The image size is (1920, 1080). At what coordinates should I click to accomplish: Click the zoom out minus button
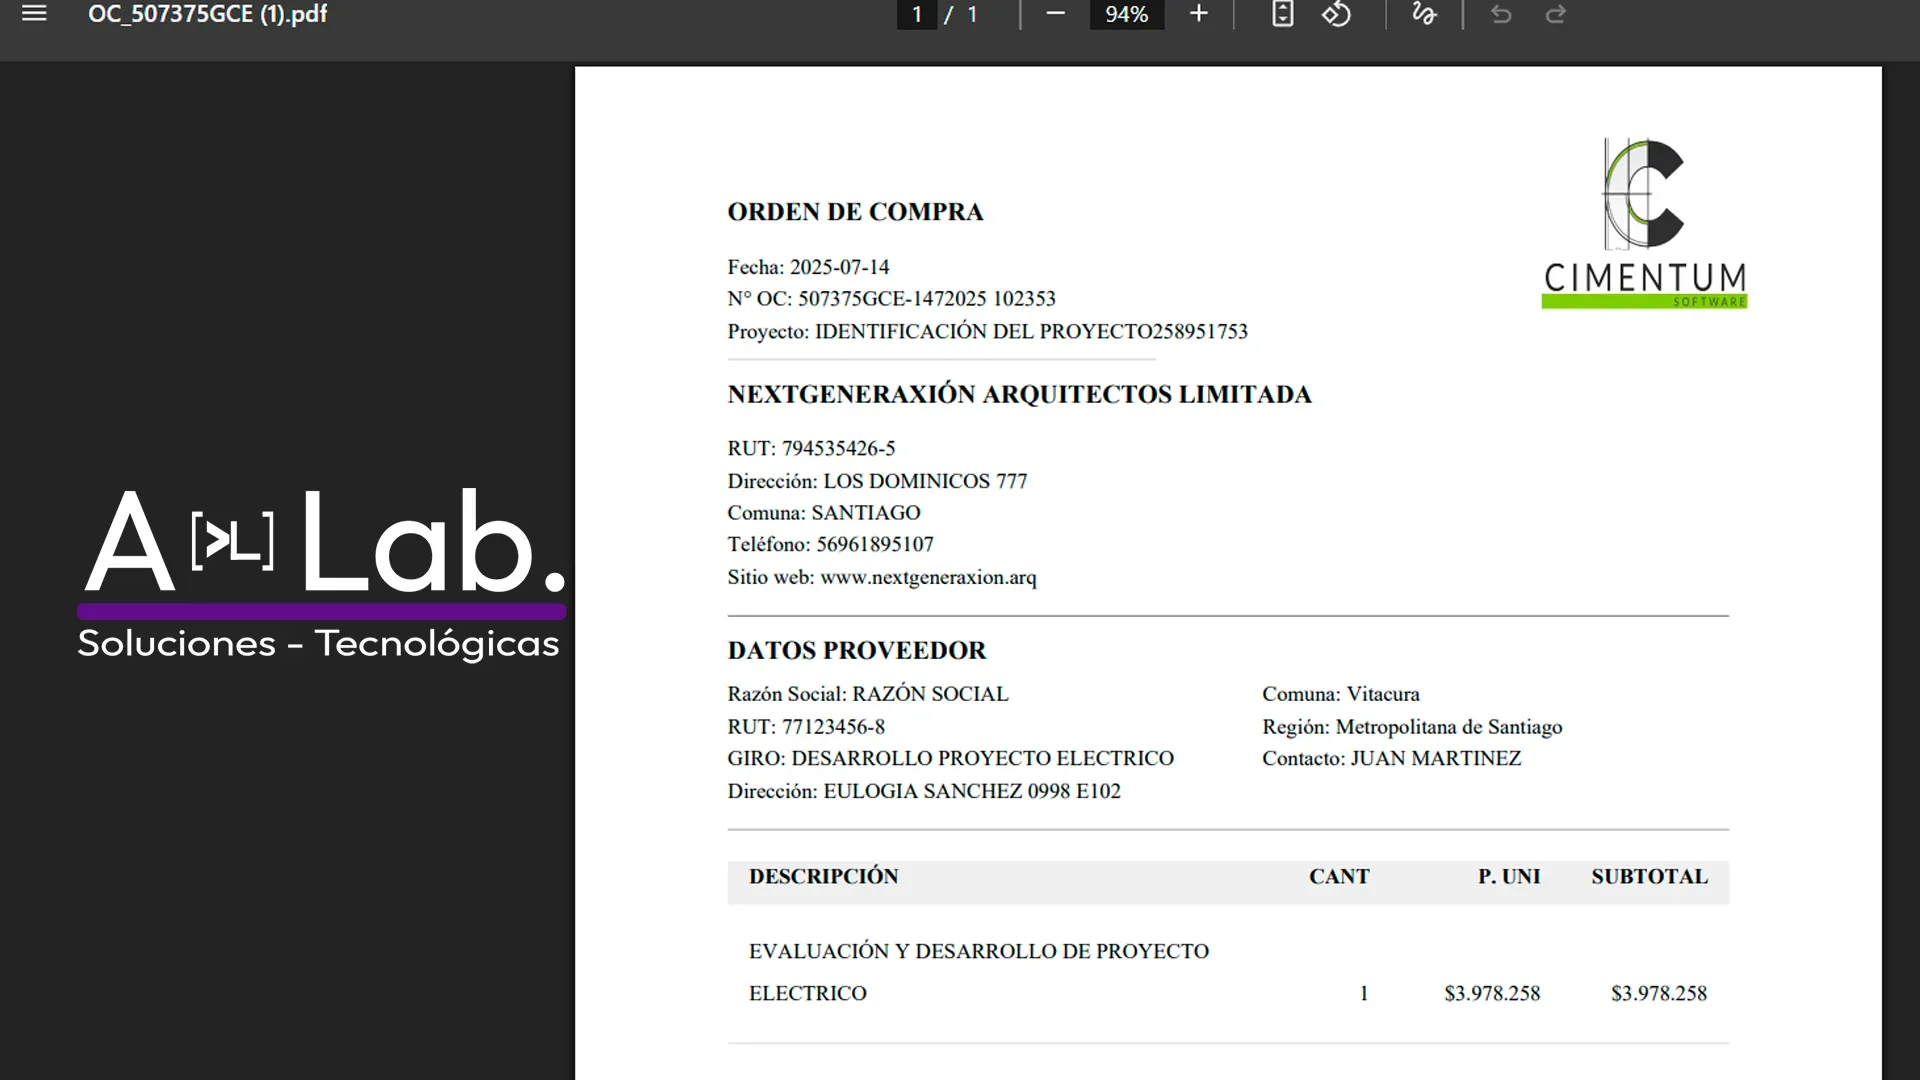coord(1055,14)
